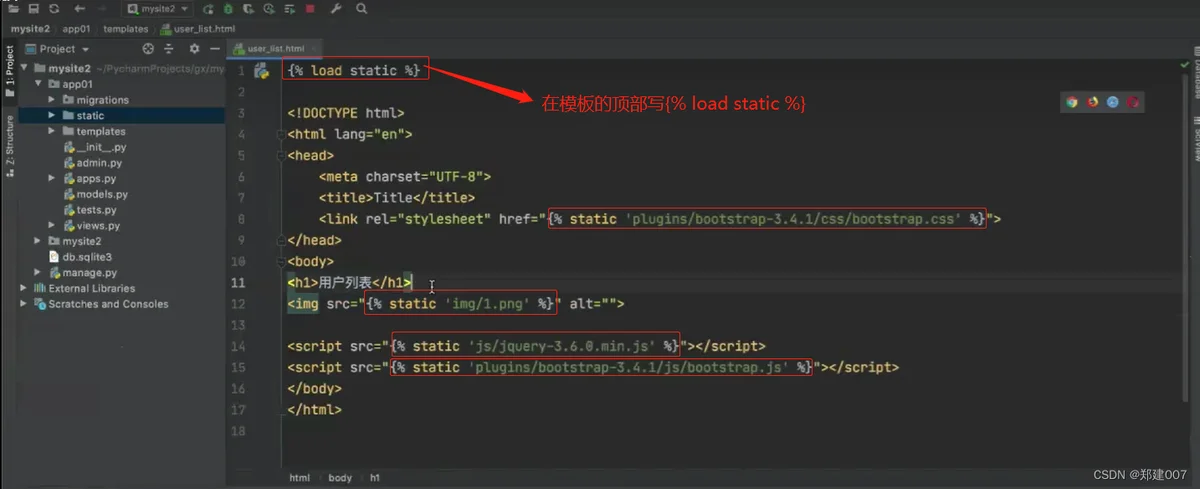Image resolution: width=1200 pixels, height=489 pixels.
Task: Expand the views.py node arrow
Action: point(53,225)
